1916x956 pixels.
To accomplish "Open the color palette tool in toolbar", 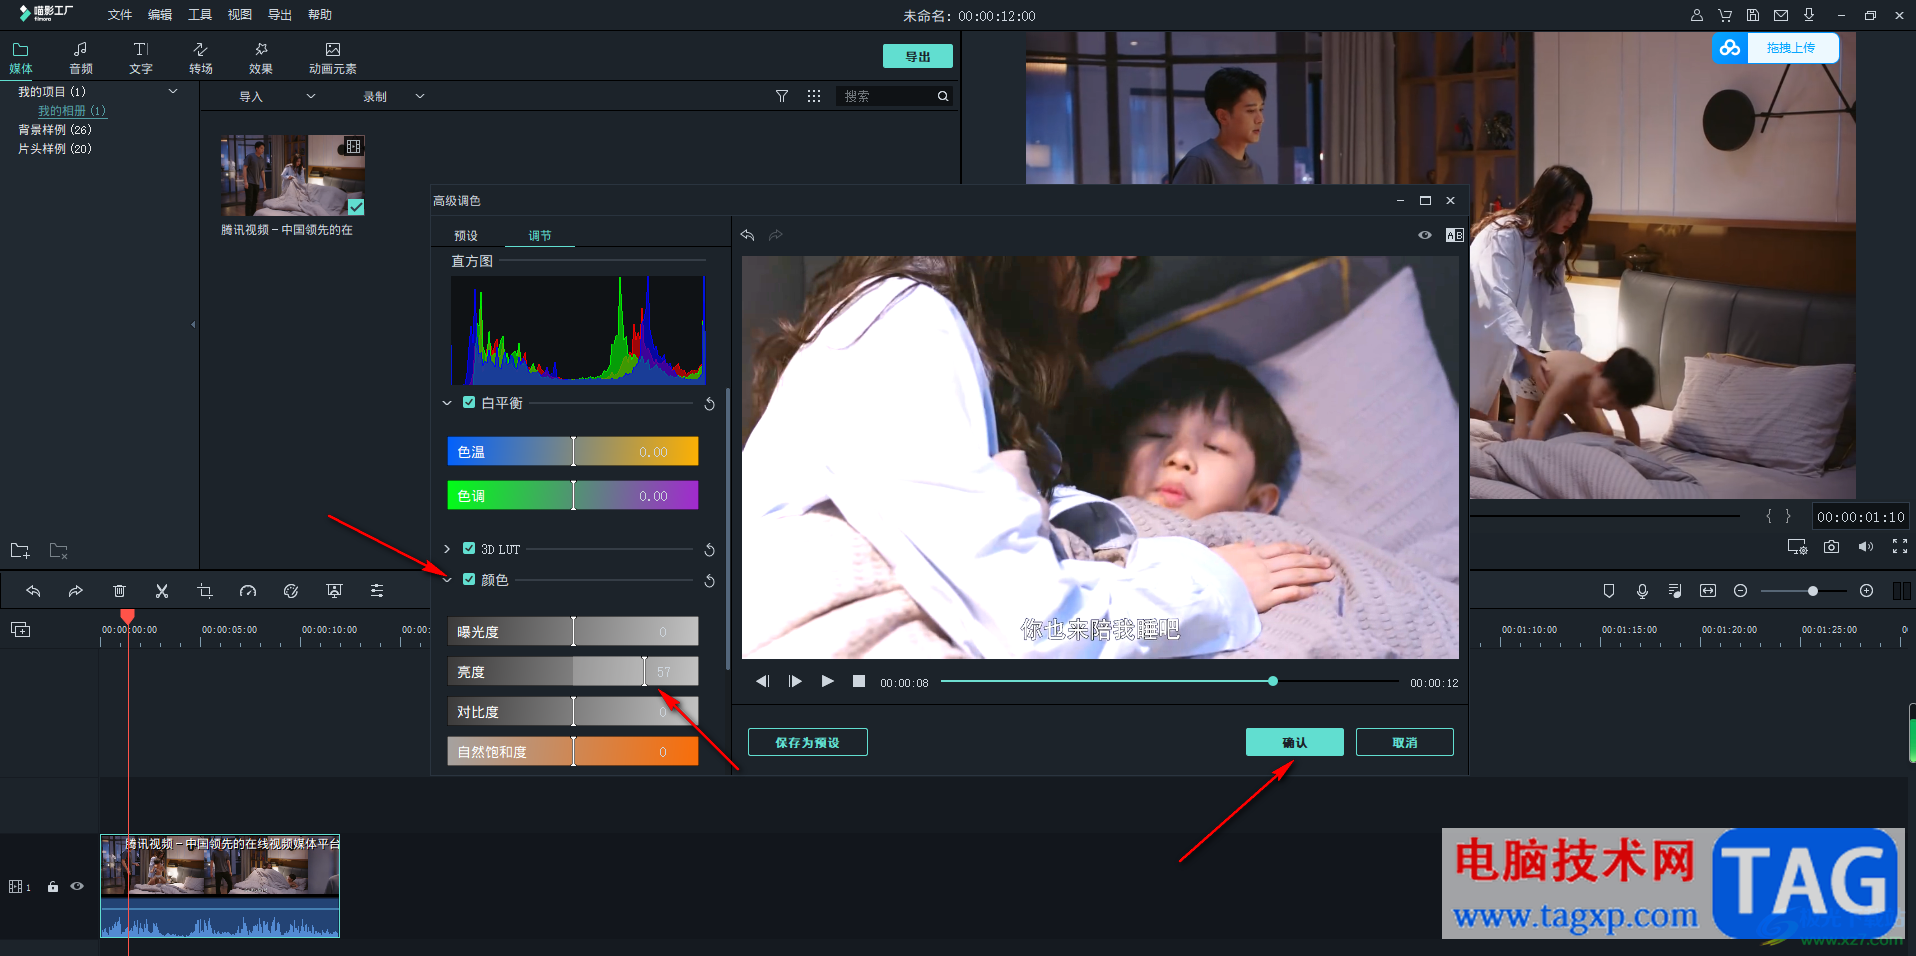I will click(x=291, y=591).
